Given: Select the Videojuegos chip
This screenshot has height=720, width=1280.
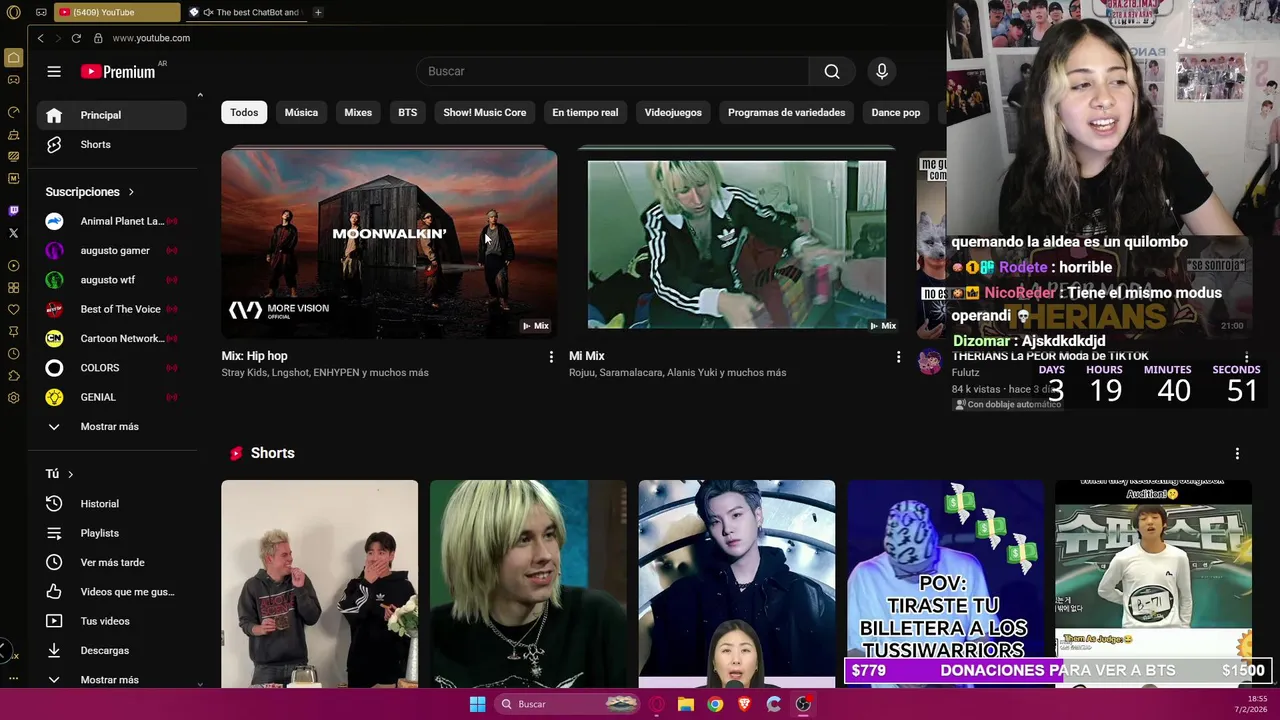Looking at the screenshot, I should [x=673, y=112].
